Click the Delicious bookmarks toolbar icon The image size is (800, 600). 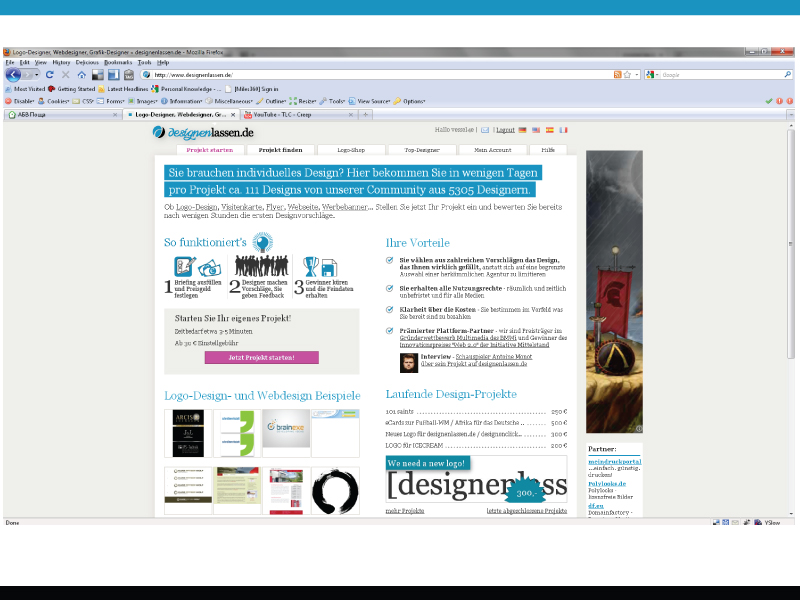(97, 75)
